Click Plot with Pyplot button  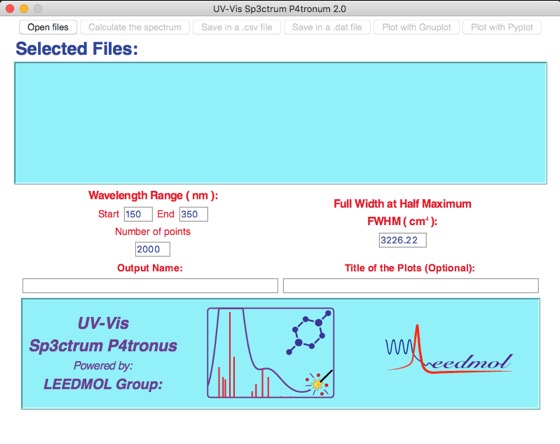point(502,27)
